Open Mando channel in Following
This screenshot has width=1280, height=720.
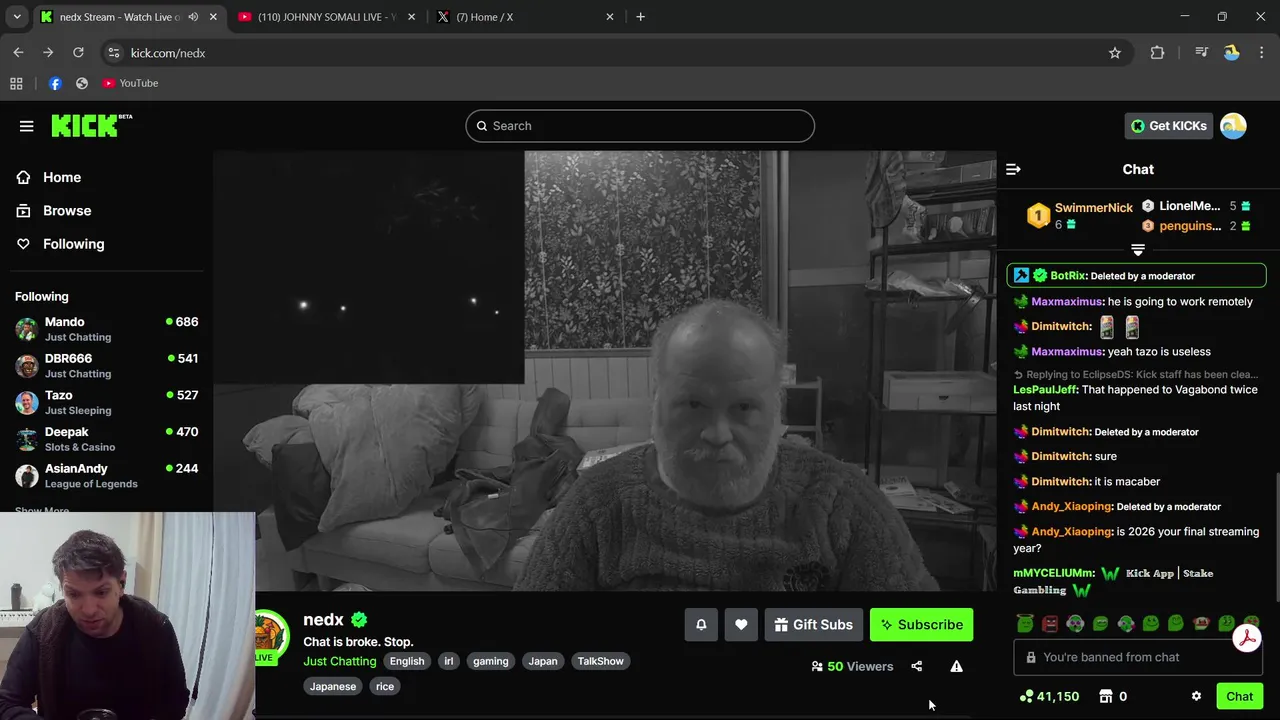pyautogui.click(x=107, y=329)
